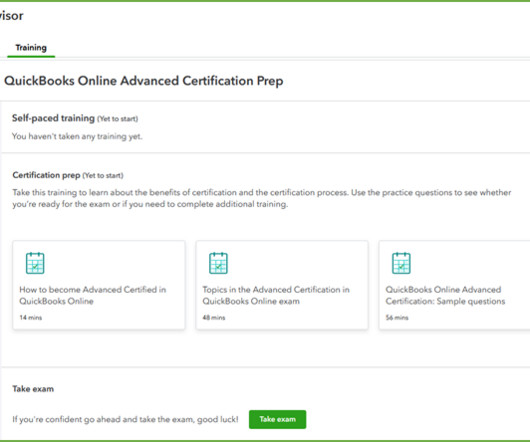
Task: Click calendar icon on Sample questions card
Action: point(401,263)
